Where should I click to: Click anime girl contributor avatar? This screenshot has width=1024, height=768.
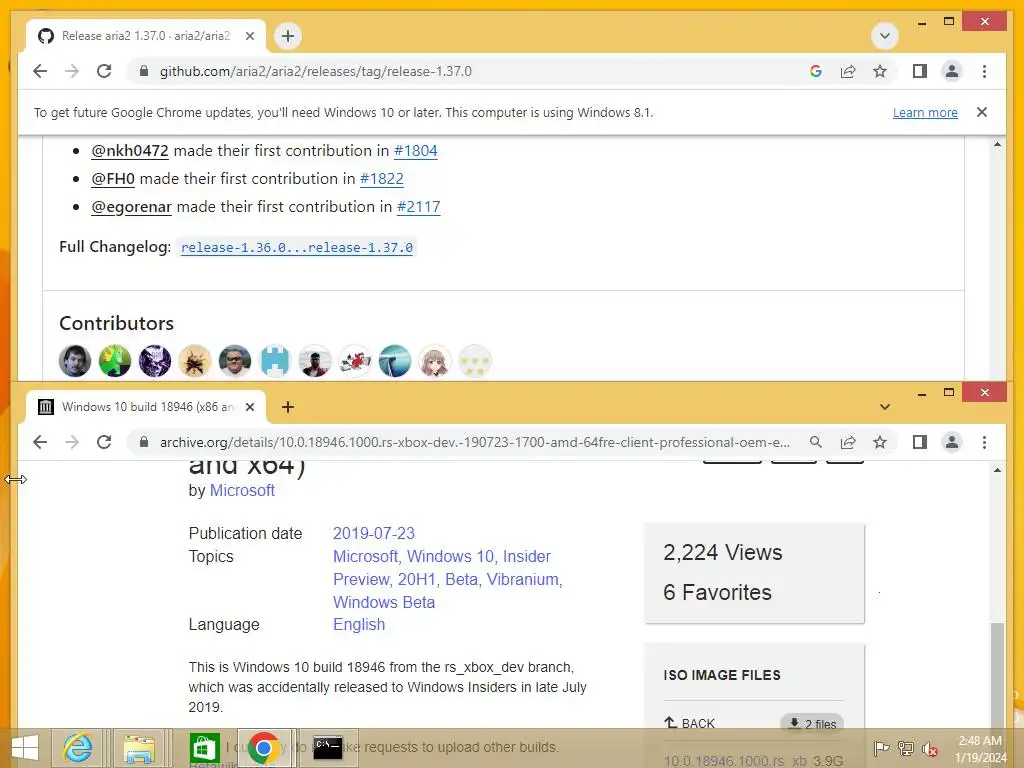[x=434, y=361]
